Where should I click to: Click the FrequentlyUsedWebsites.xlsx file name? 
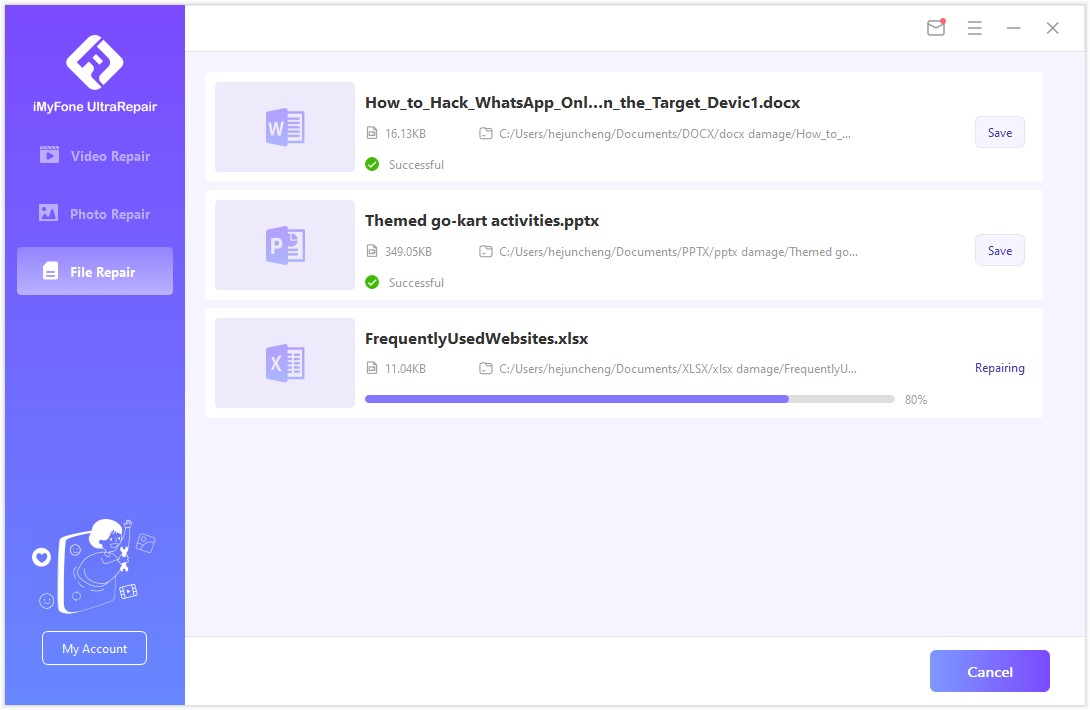pyautogui.click(x=476, y=339)
